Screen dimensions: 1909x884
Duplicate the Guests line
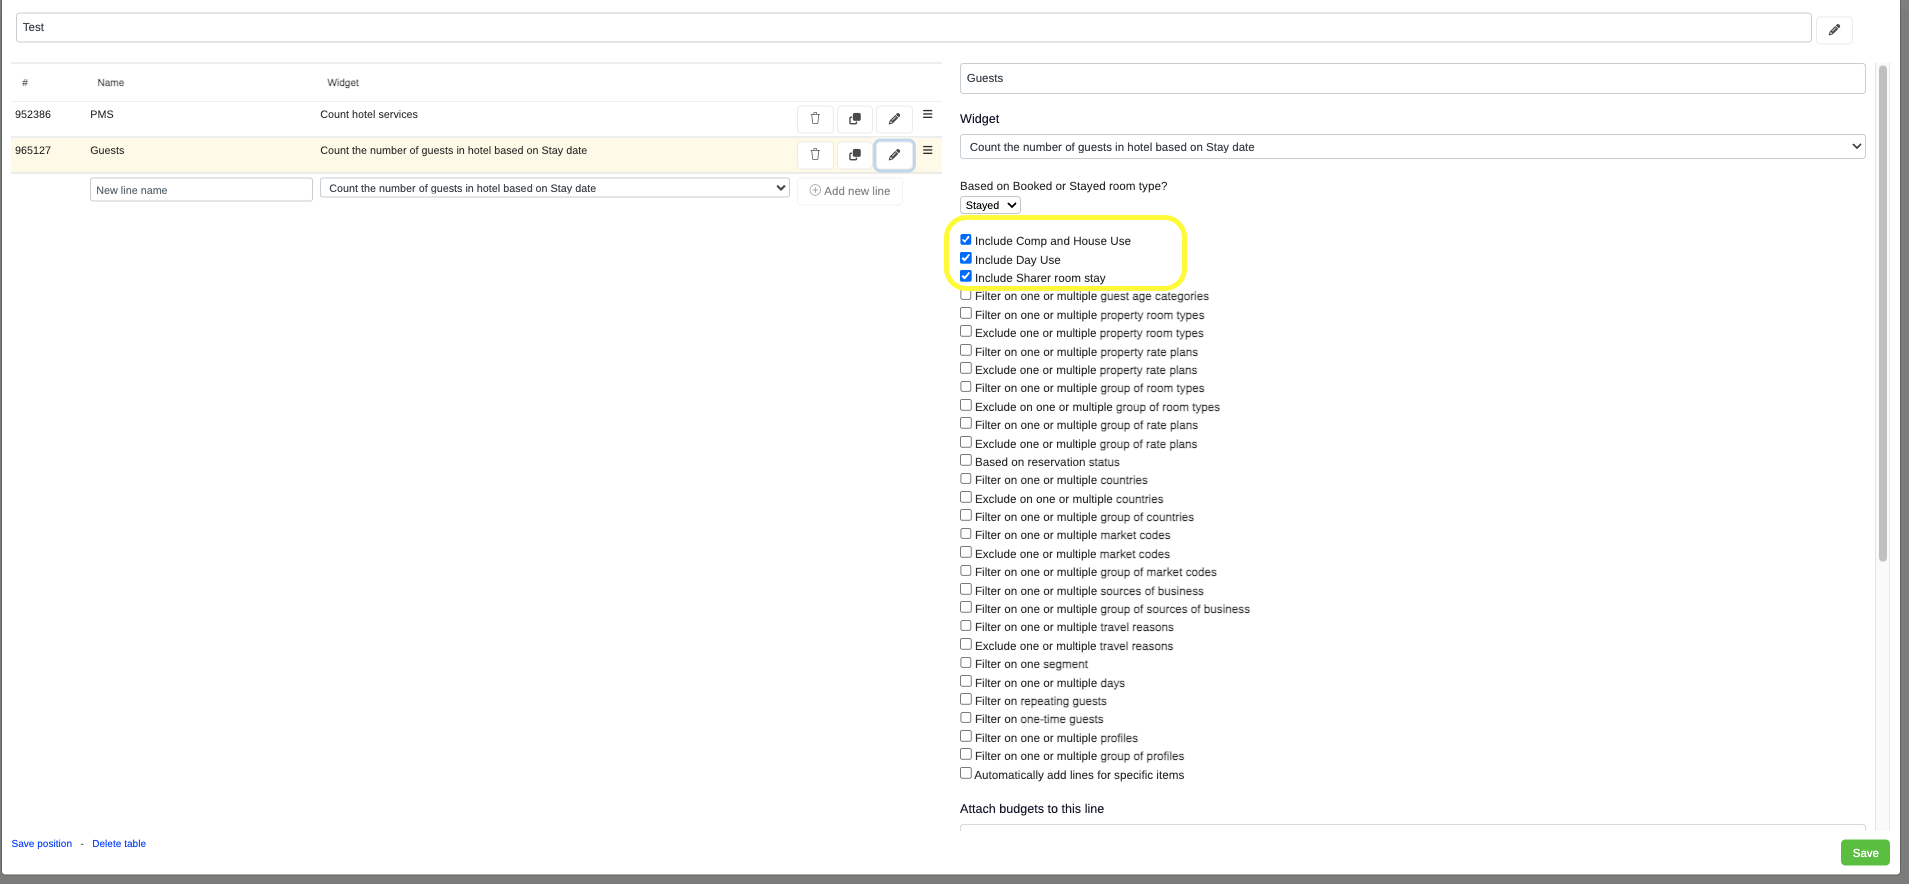855,155
